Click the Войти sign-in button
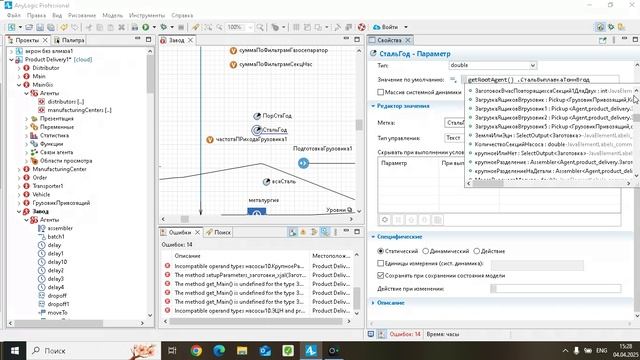The image size is (640, 360). point(386,27)
